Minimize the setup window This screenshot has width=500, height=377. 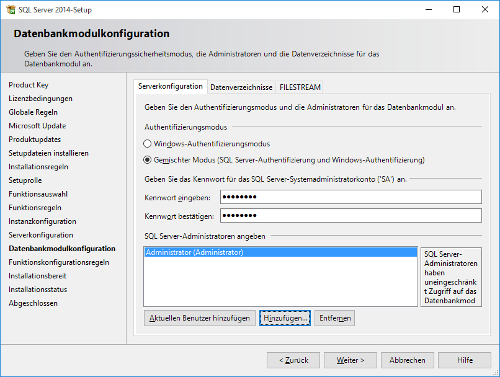click(x=429, y=10)
